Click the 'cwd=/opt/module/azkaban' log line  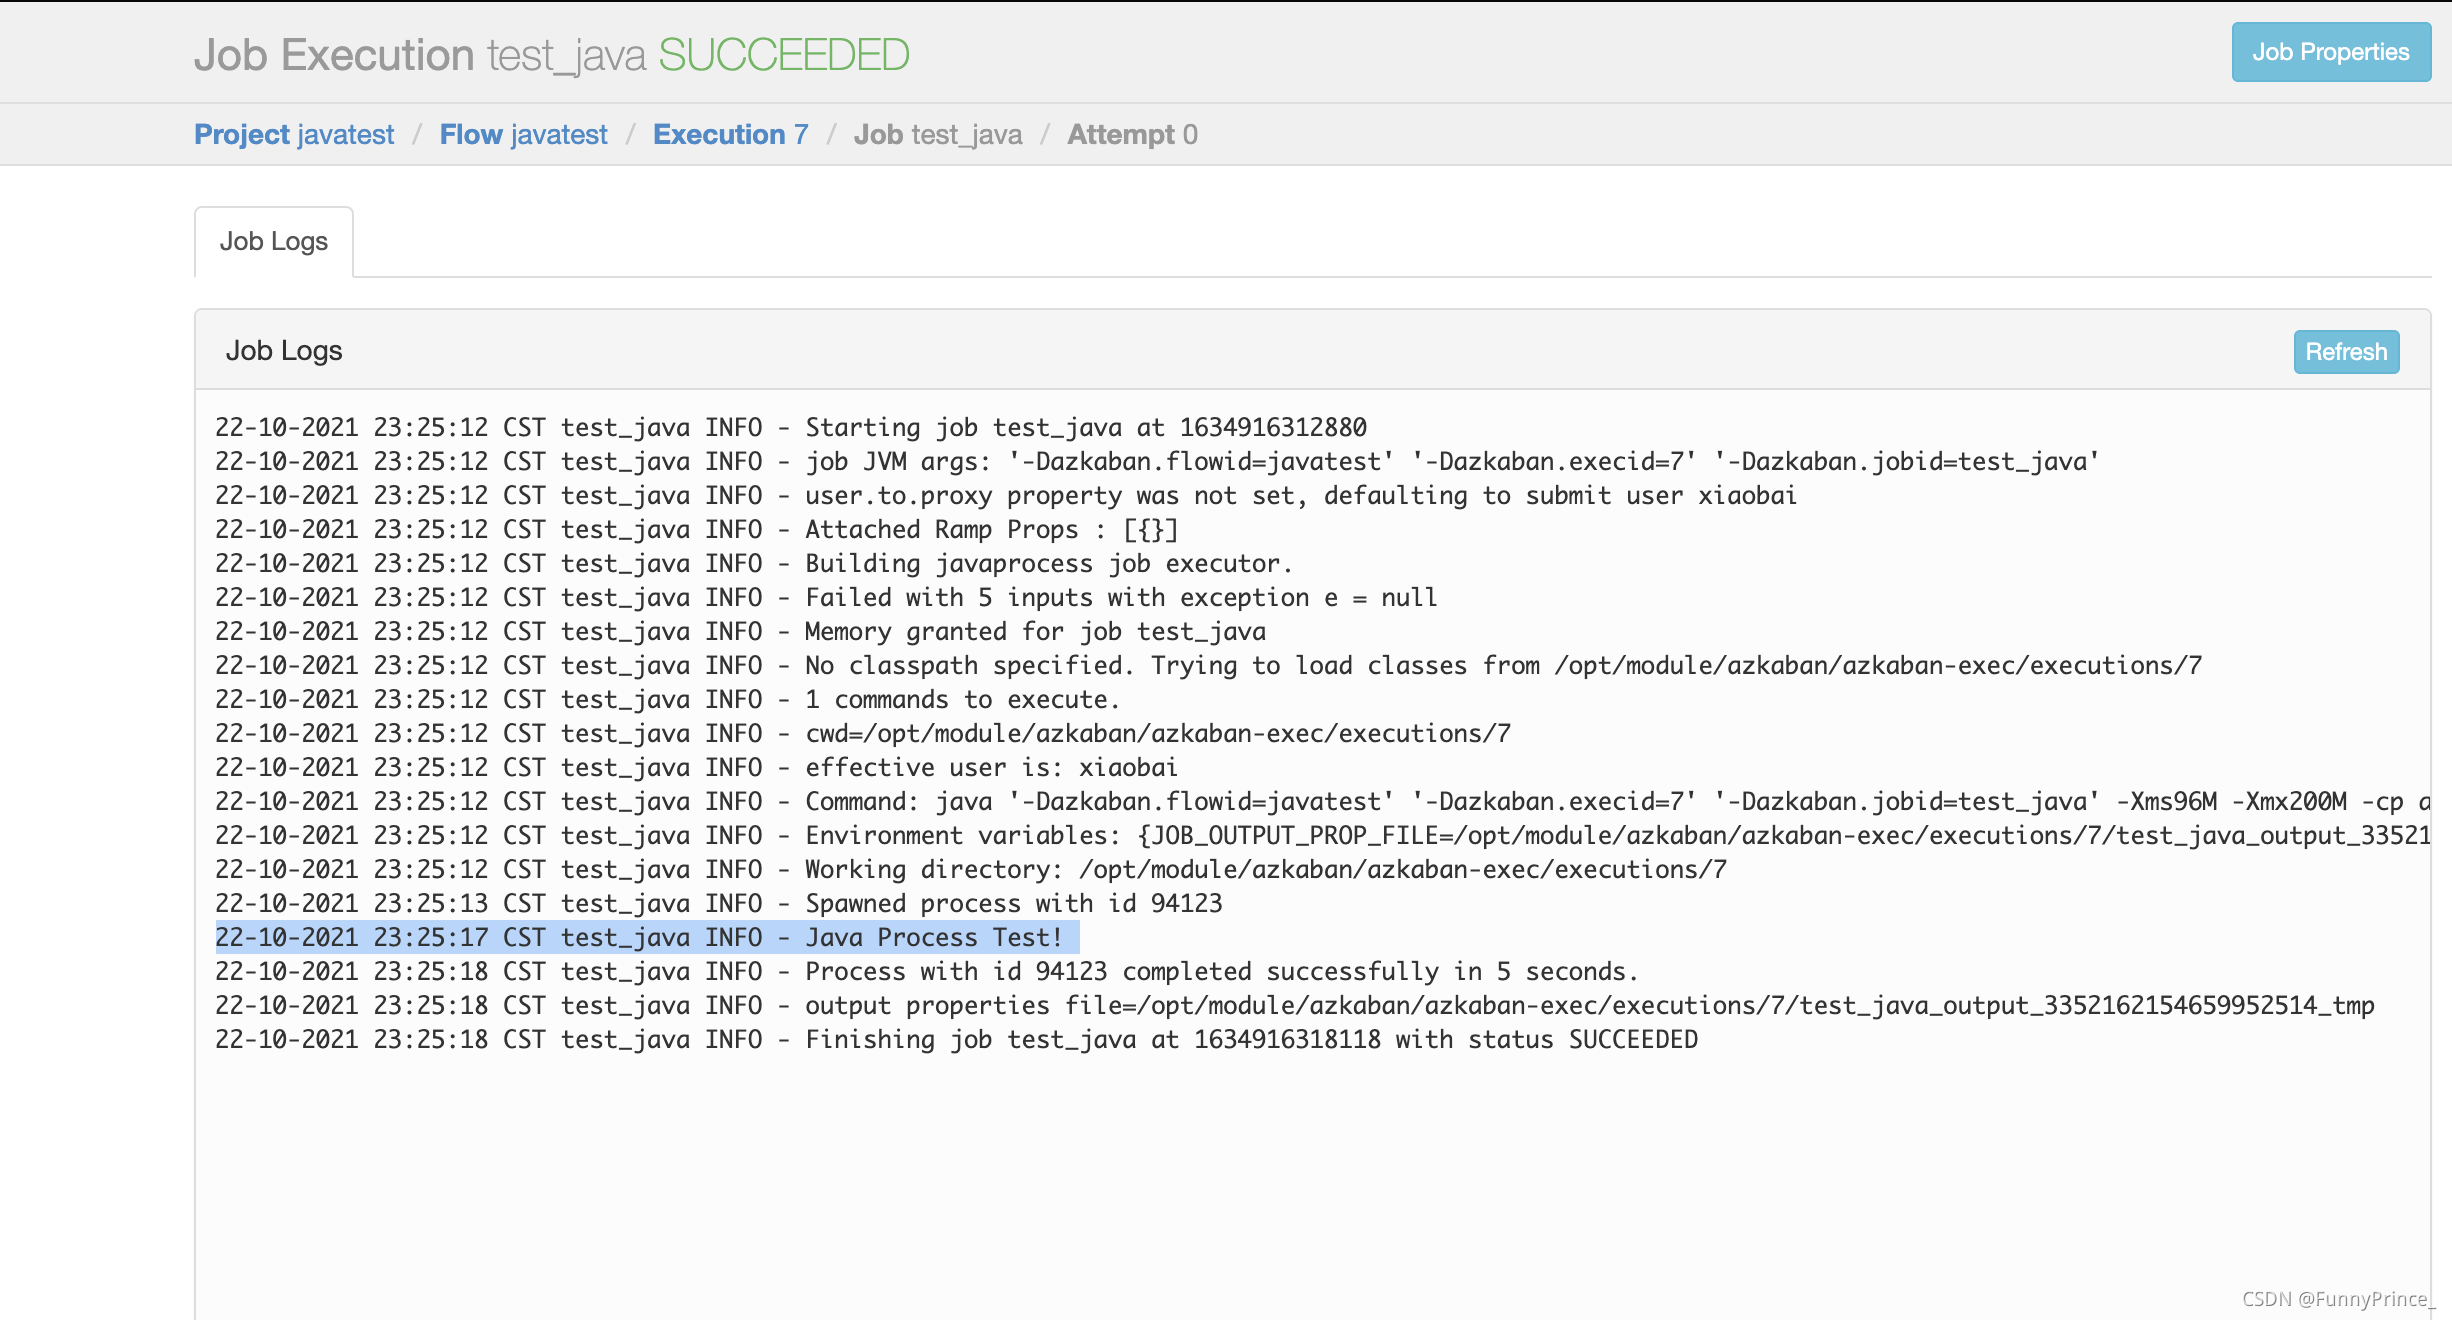pyautogui.click(x=863, y=734)
